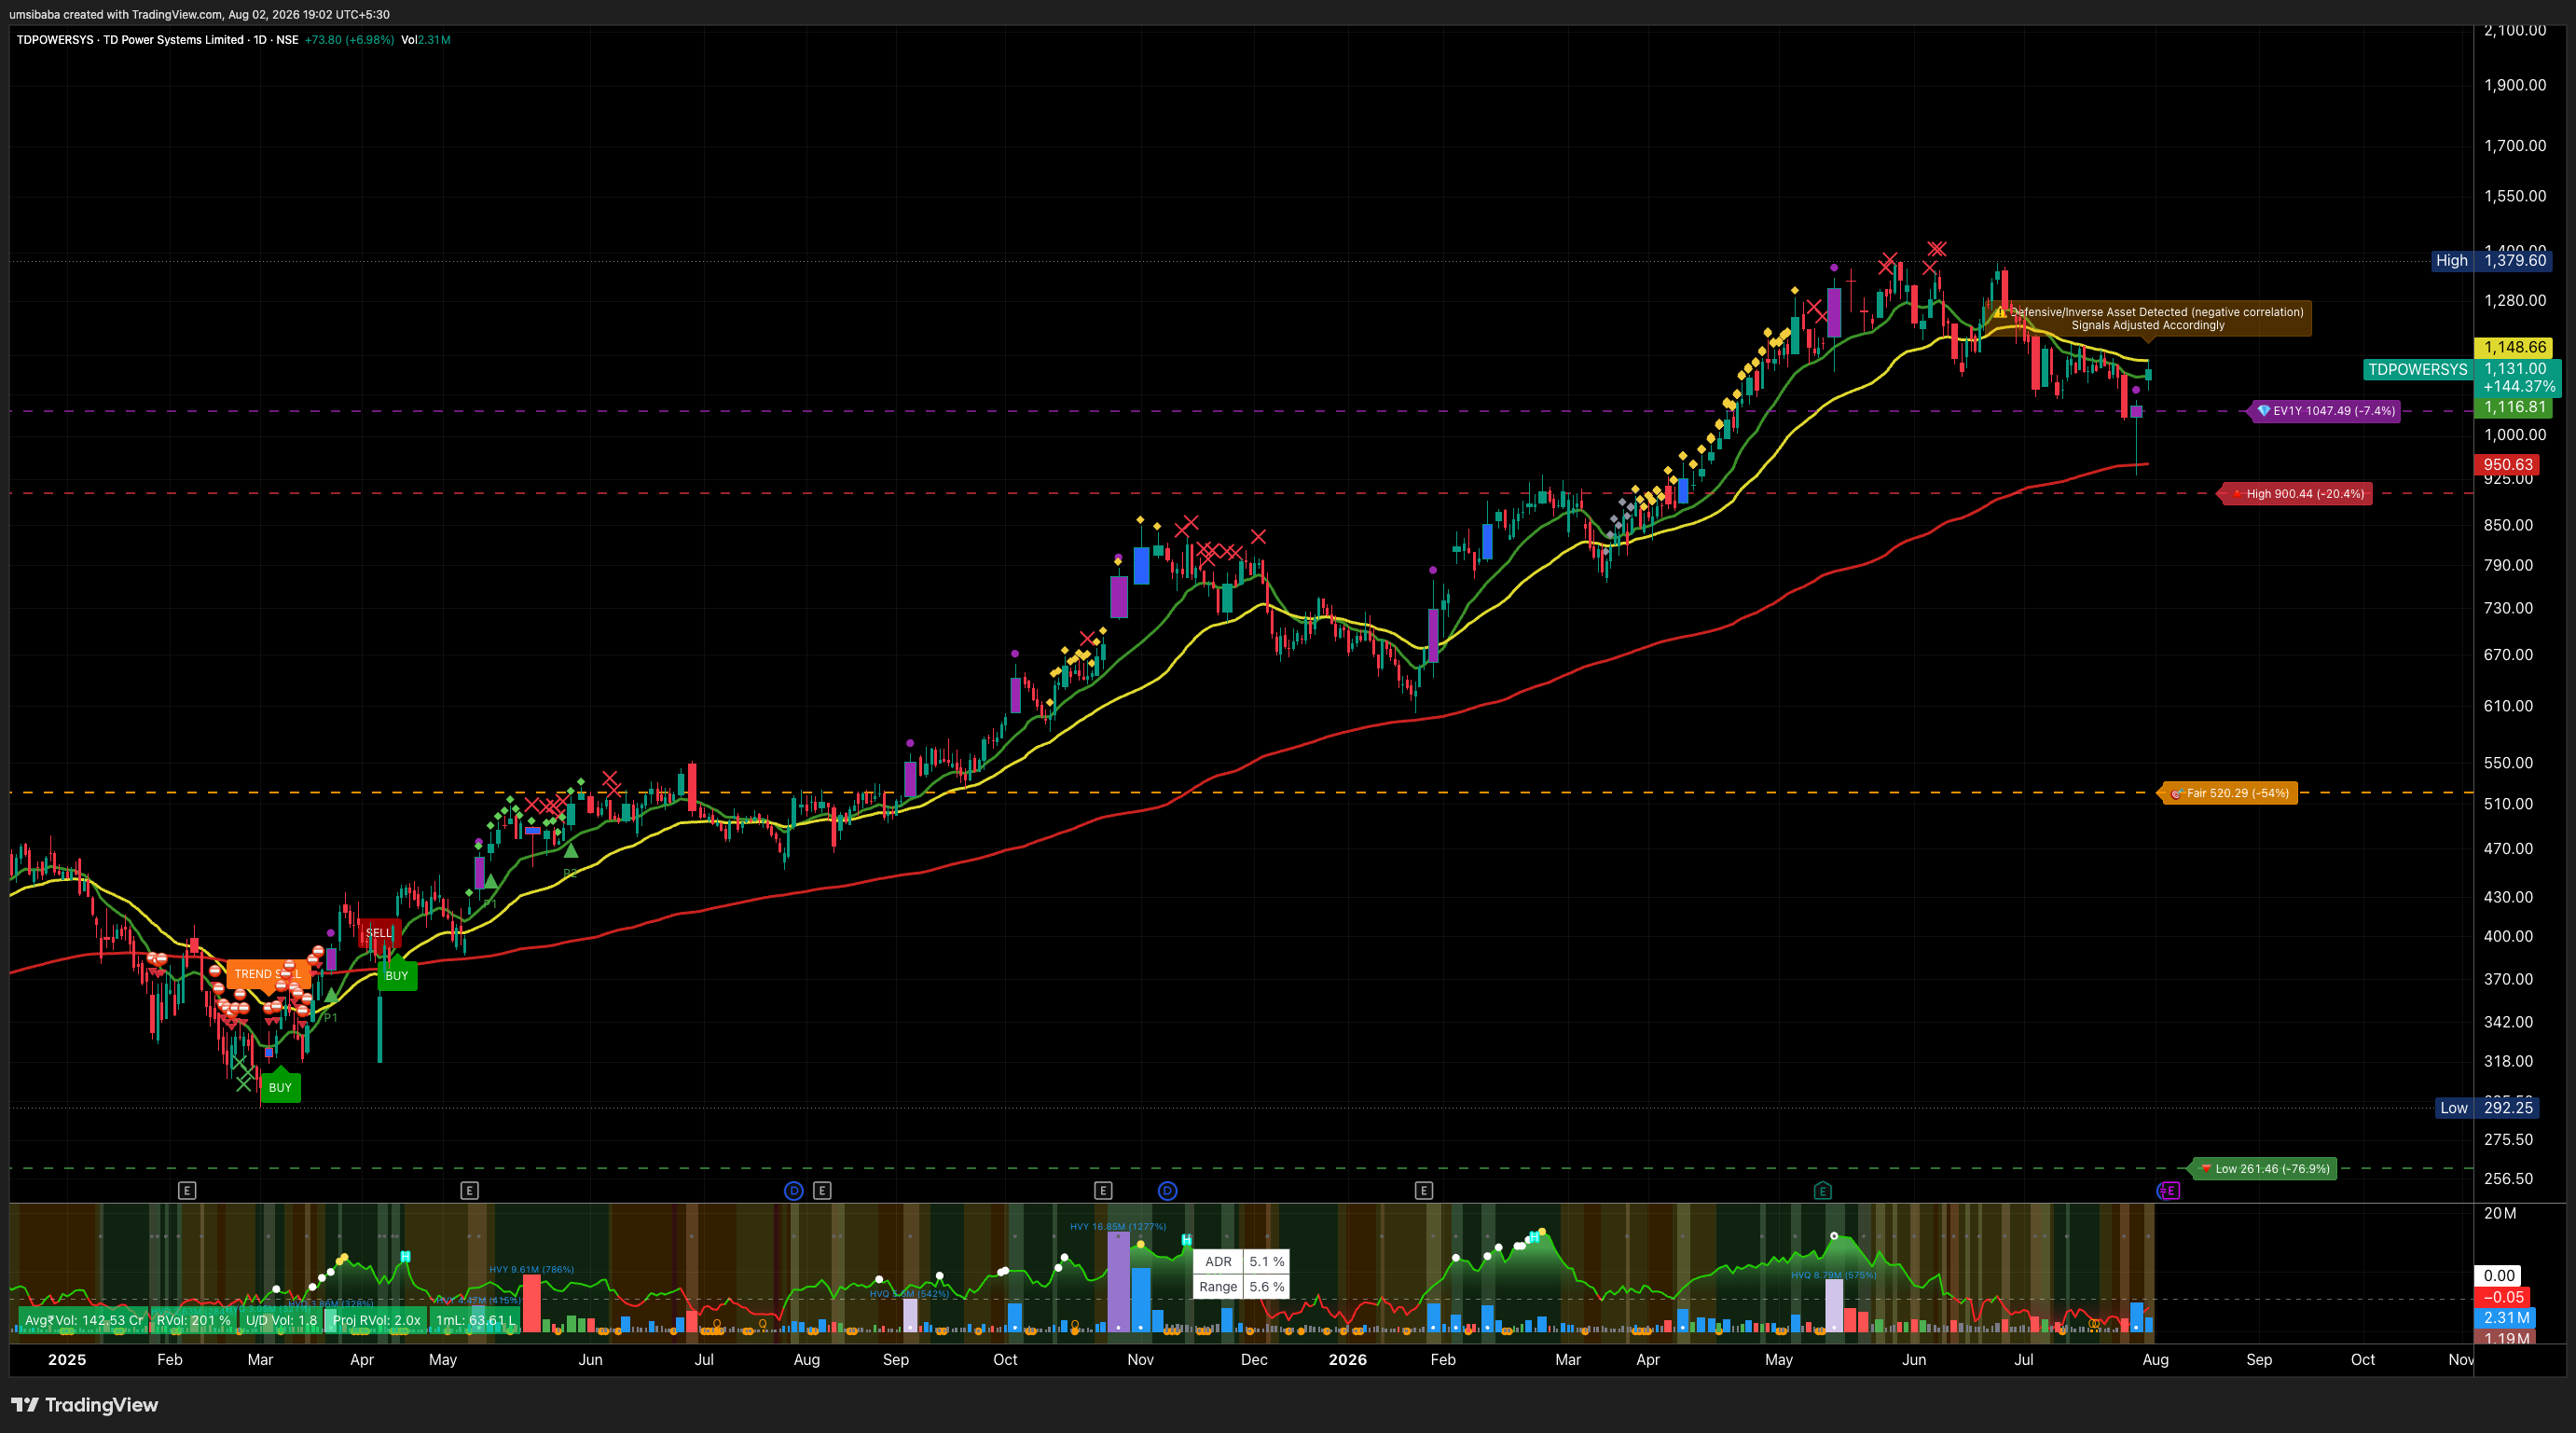Click the green BUY signal at the March 2025 low
Viewport: 2576px width, 1433px height.
click(280, 1087)
